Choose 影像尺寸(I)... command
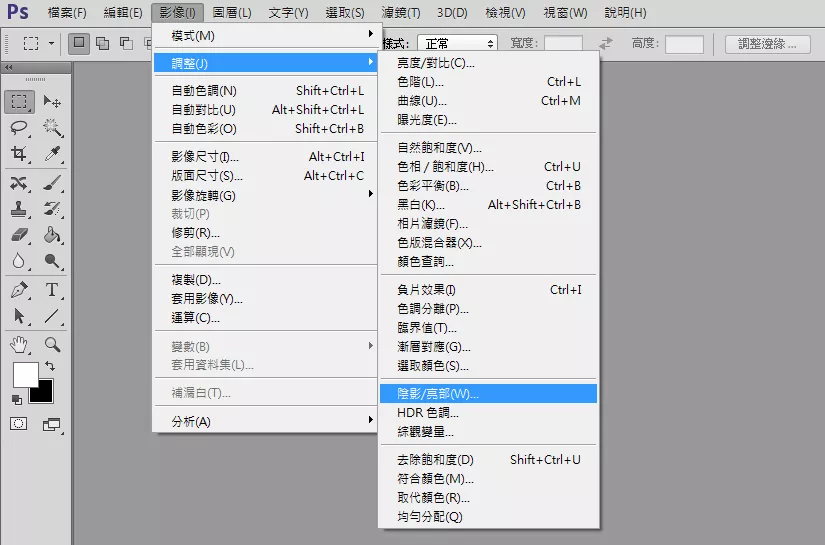Screen dimensions: 825x545 click(266, 157)
